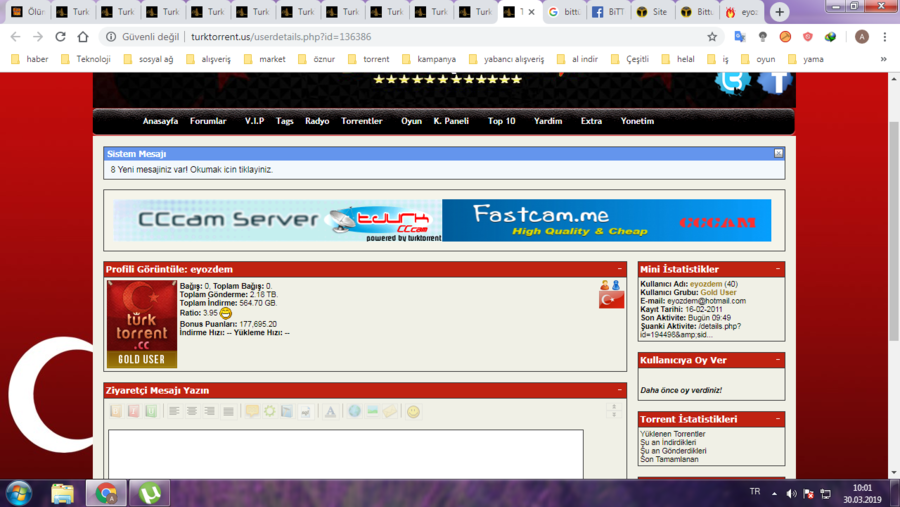900x507 pixels.
Task: Open the Facebook social icon
Action: pyautogui.click(x=775, y=82)
